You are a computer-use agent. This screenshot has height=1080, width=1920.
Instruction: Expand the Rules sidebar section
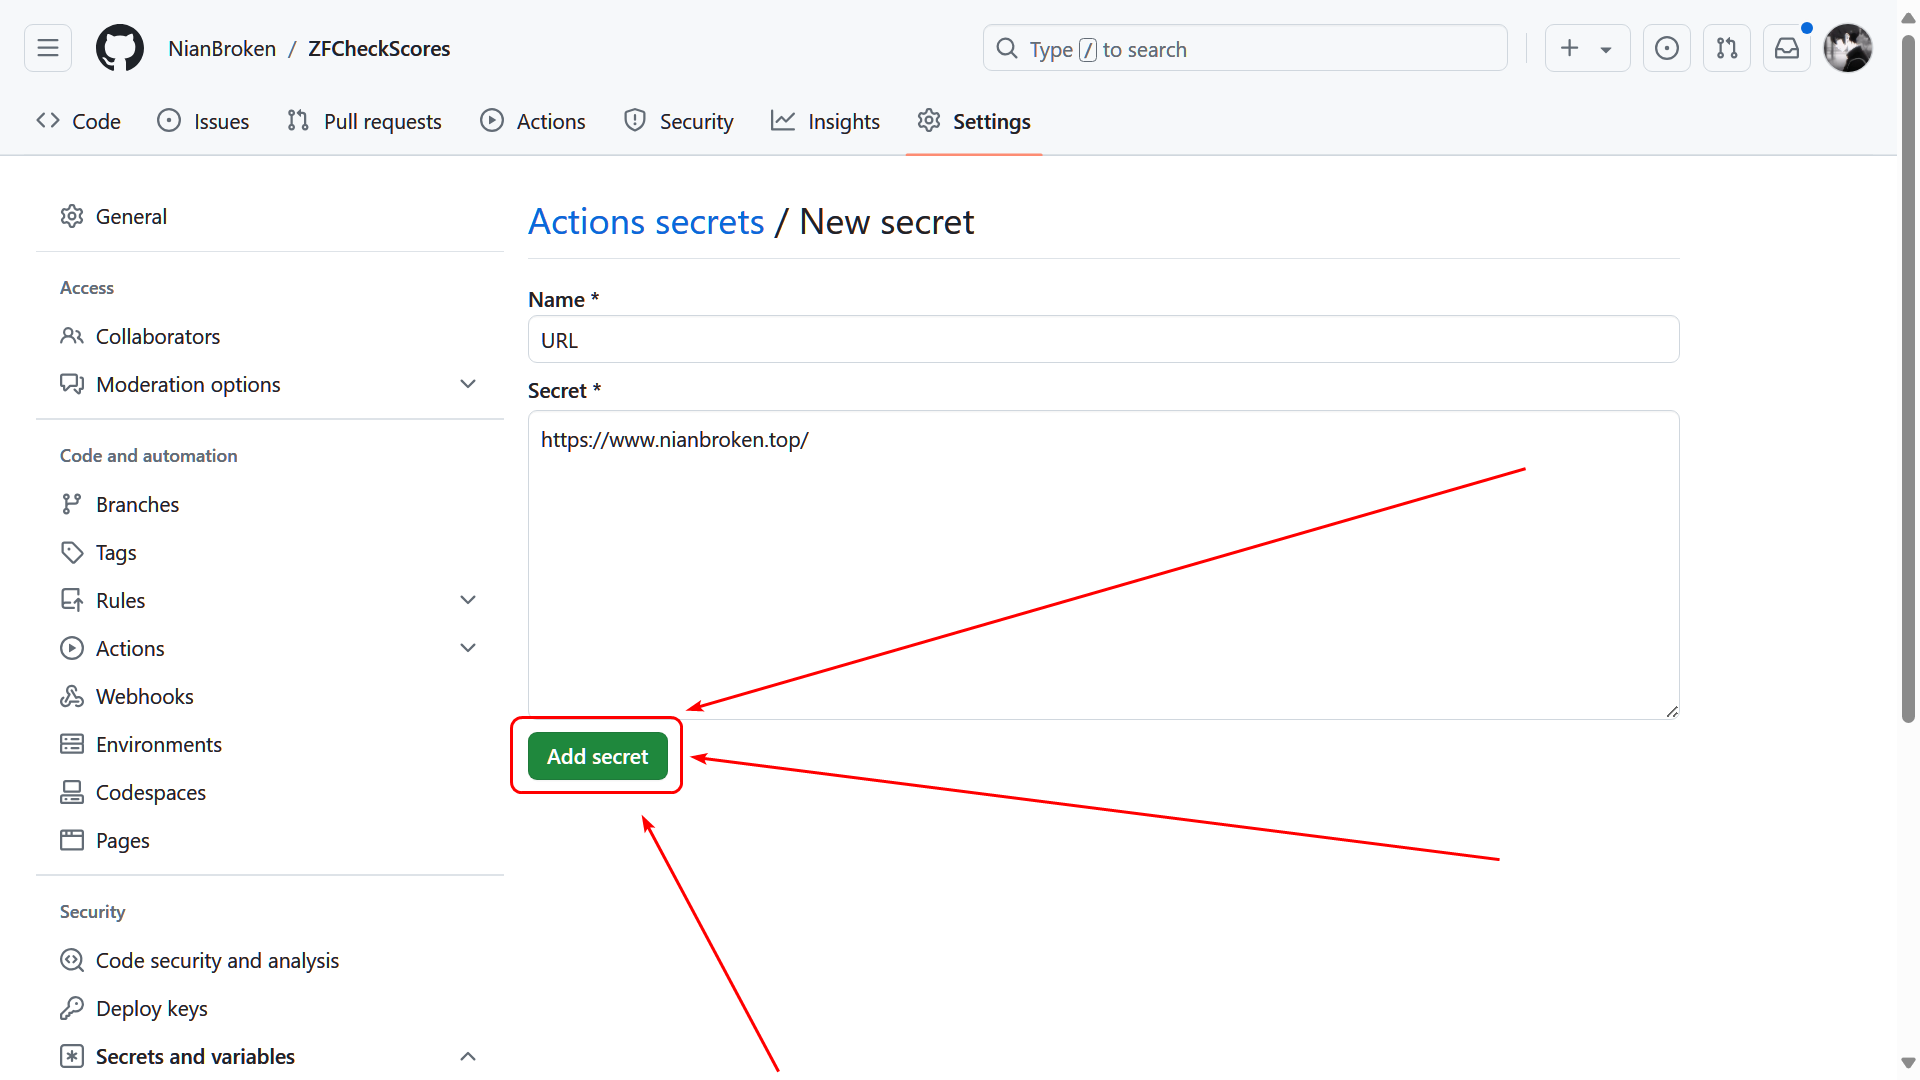pos(467,601)
